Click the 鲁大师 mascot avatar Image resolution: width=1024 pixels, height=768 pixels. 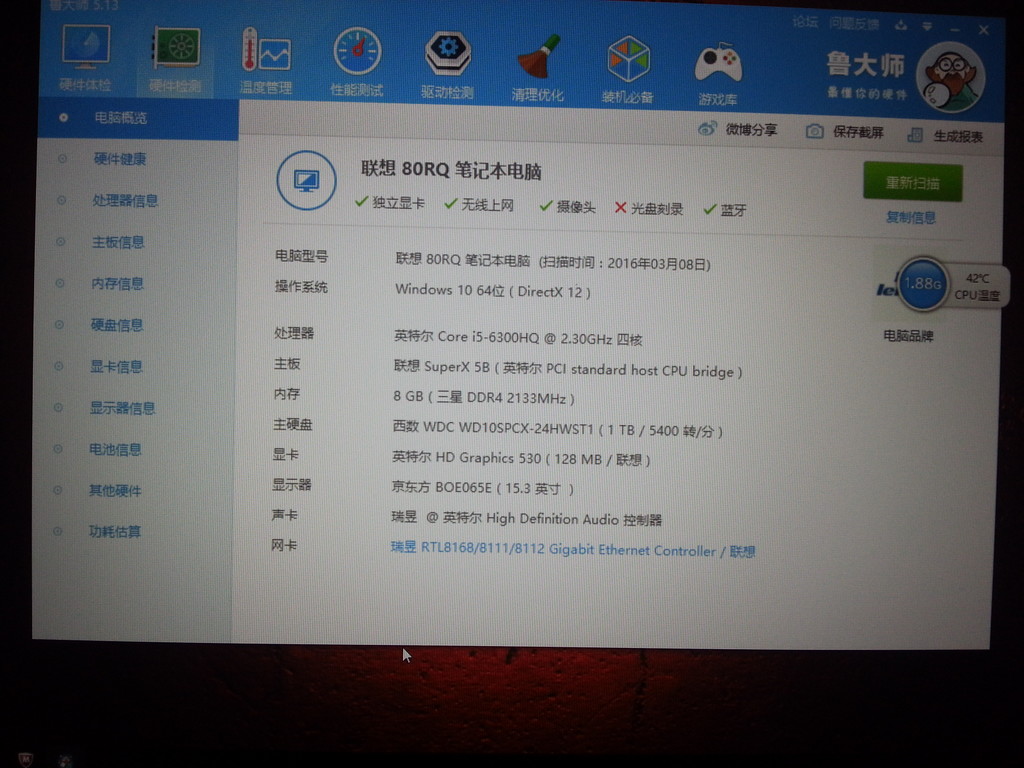(x=950, y=78)
